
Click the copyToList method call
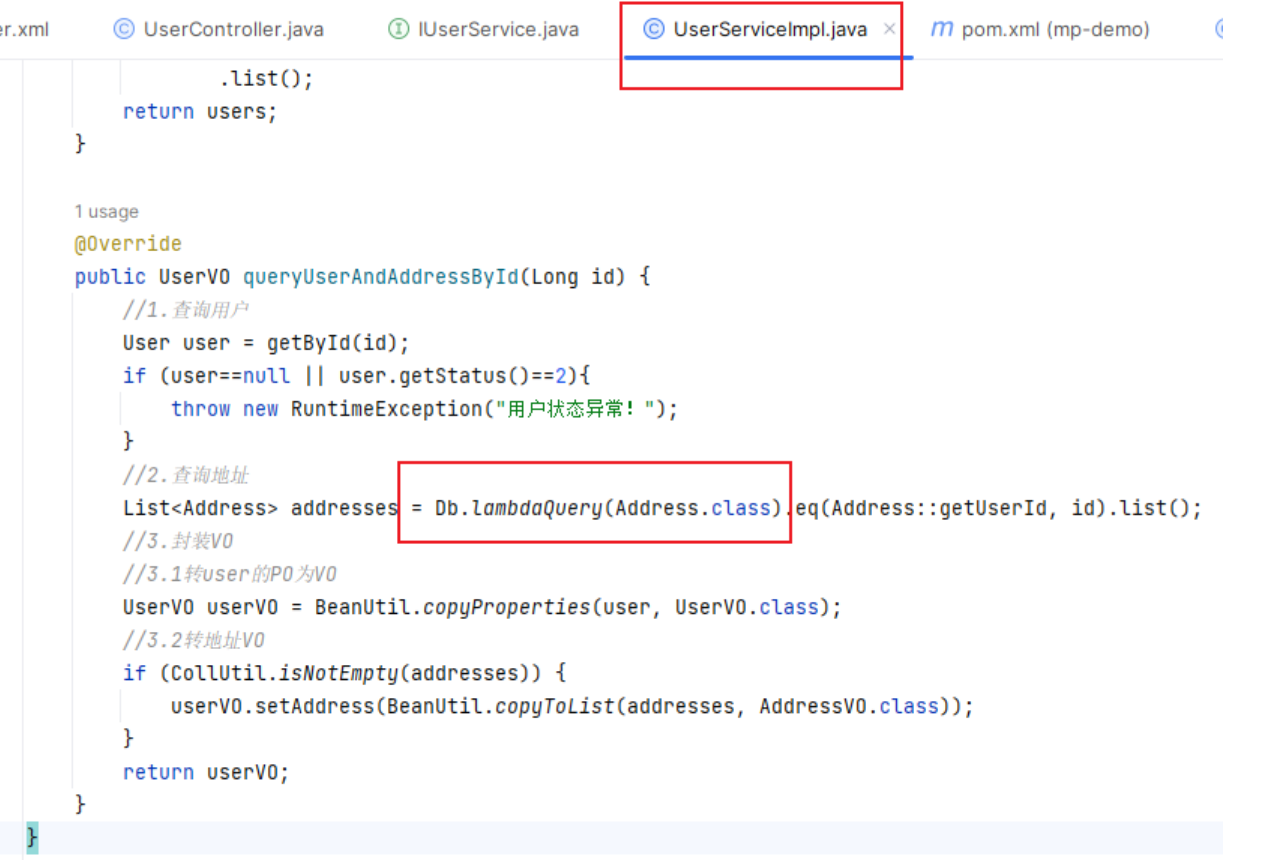[555, 706]
